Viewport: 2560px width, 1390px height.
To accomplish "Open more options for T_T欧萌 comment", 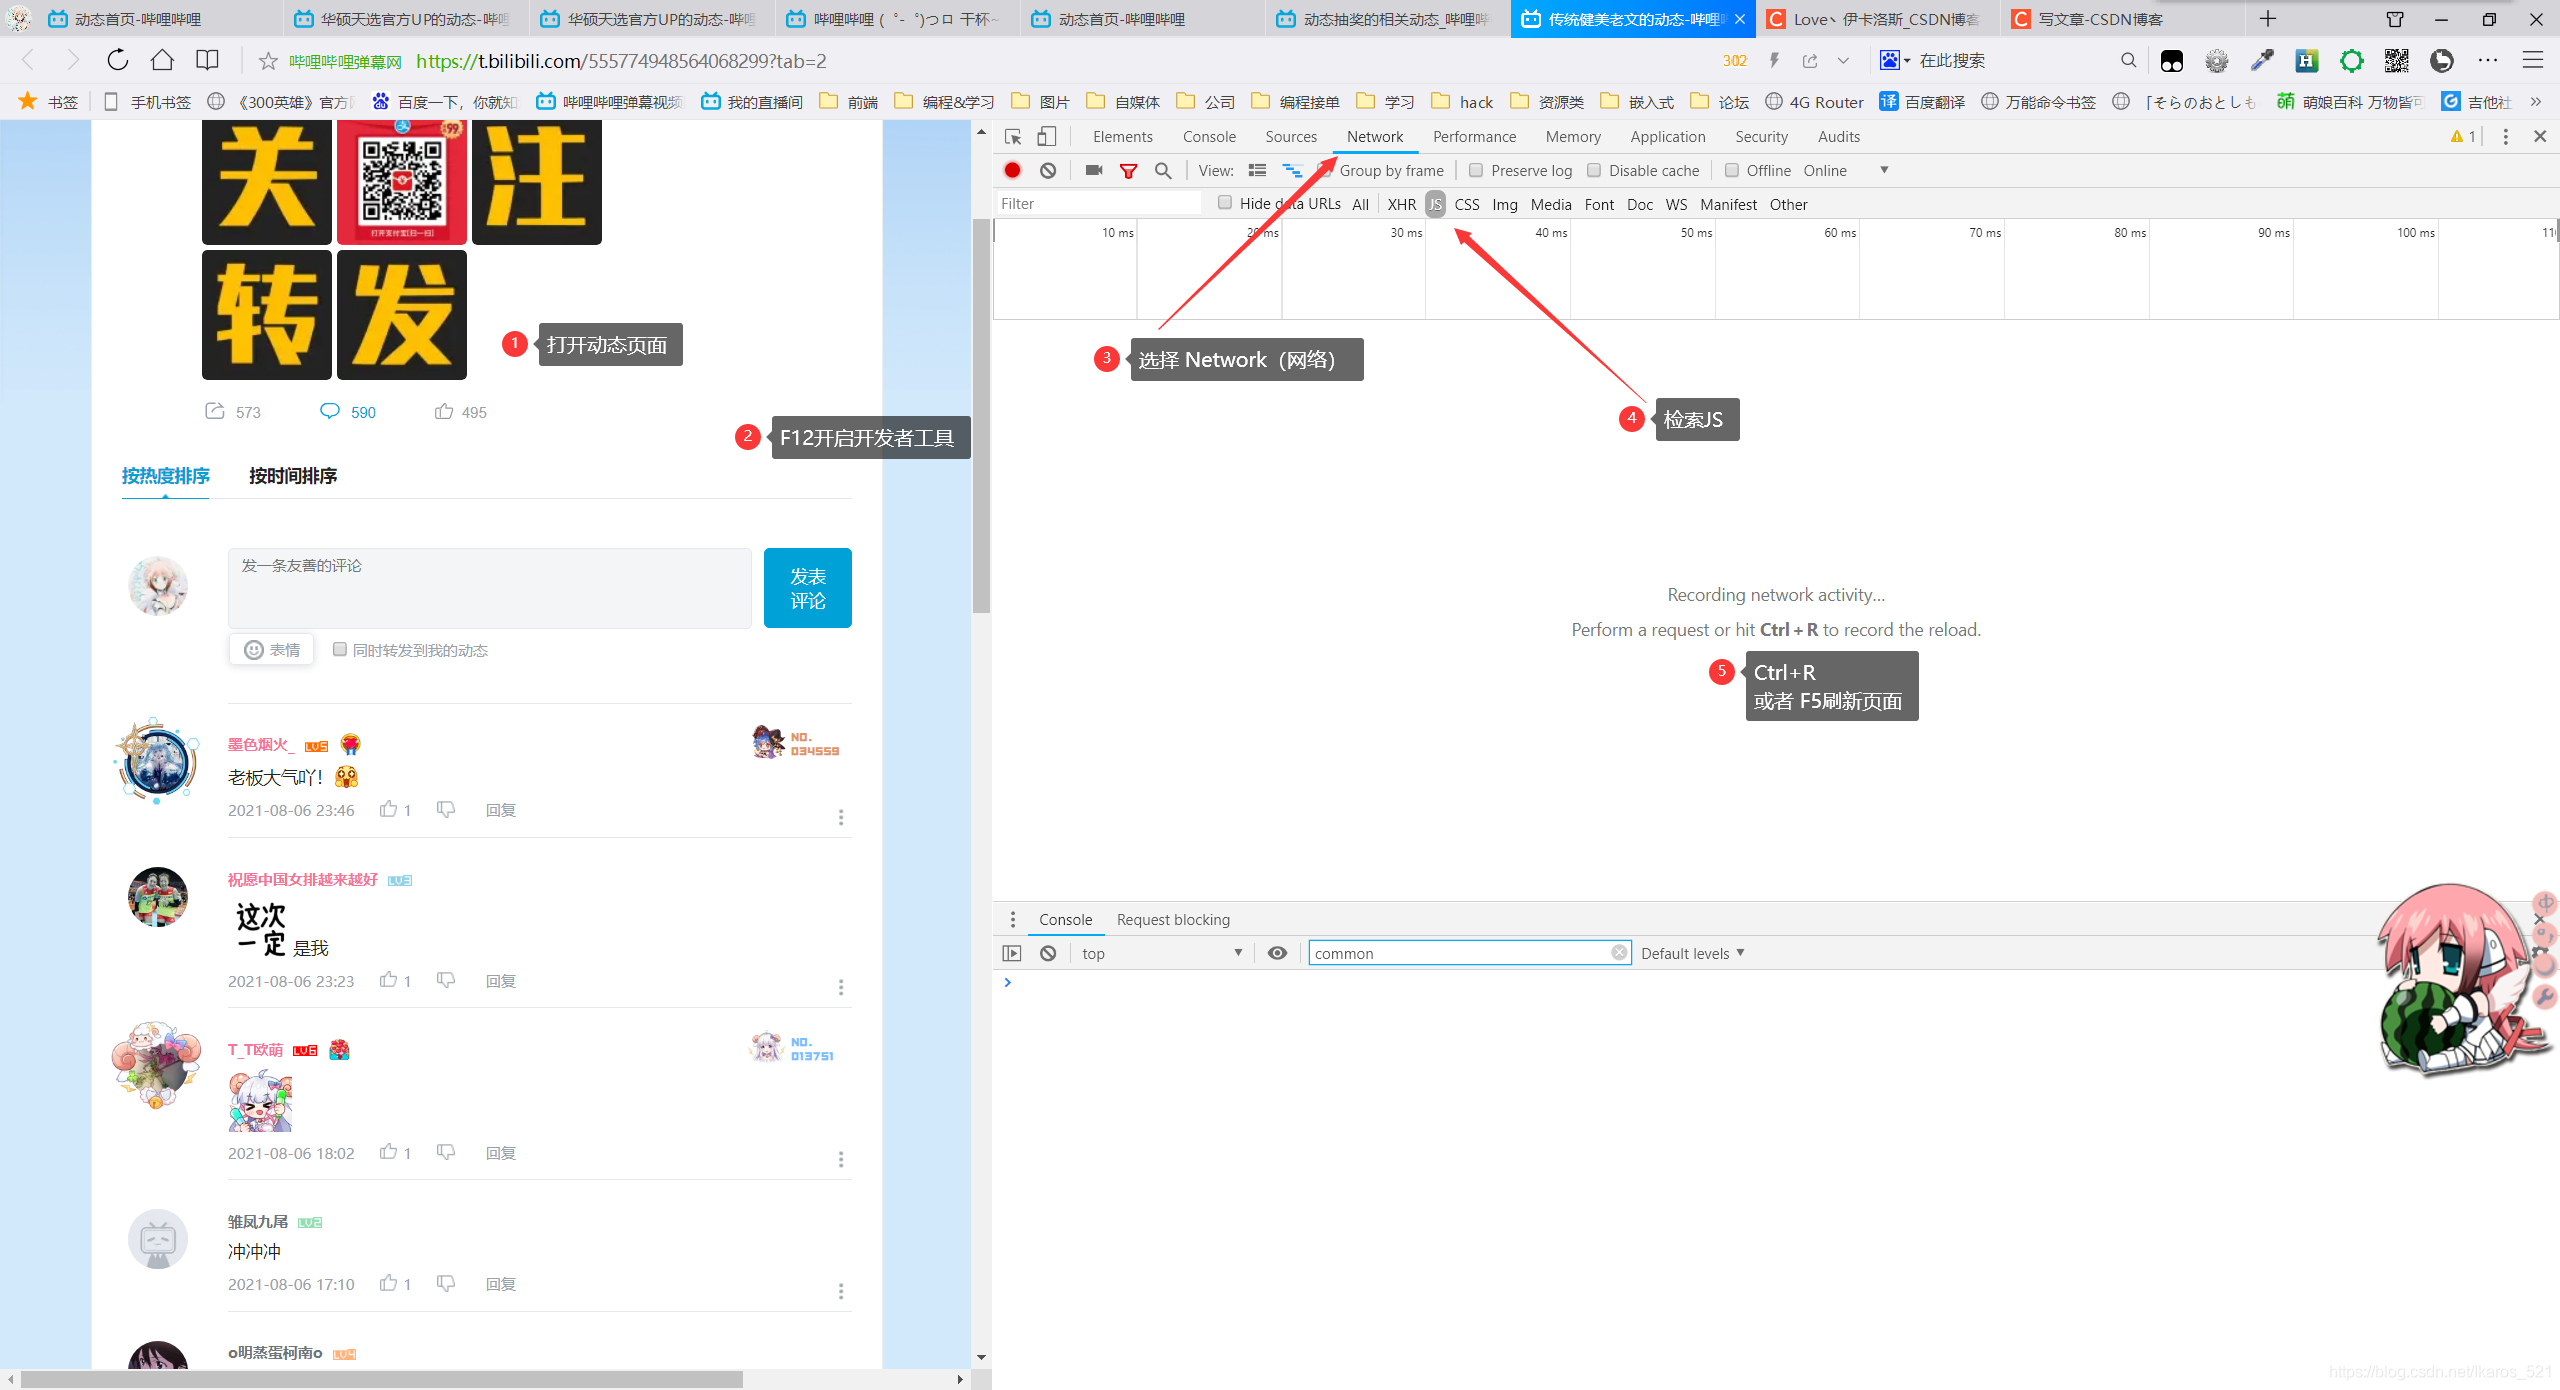I will 841,1160.
